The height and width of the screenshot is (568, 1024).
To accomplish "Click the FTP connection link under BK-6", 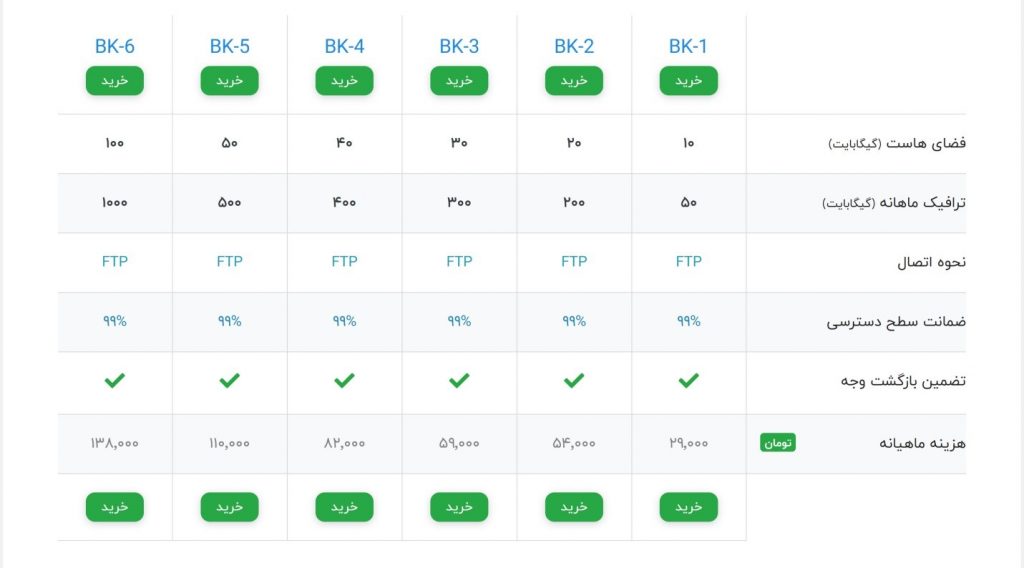I will [114, 261].
